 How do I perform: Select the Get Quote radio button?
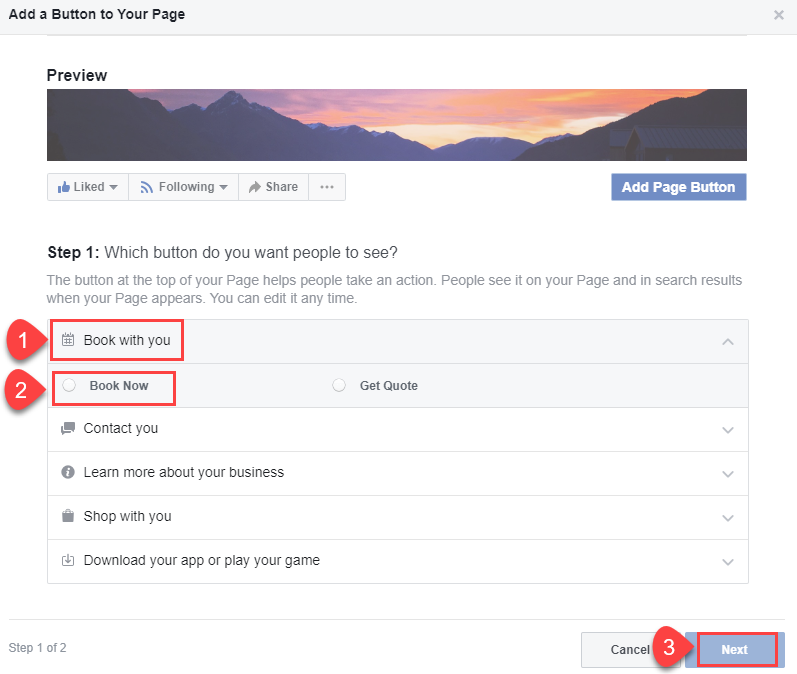[339, 385]
